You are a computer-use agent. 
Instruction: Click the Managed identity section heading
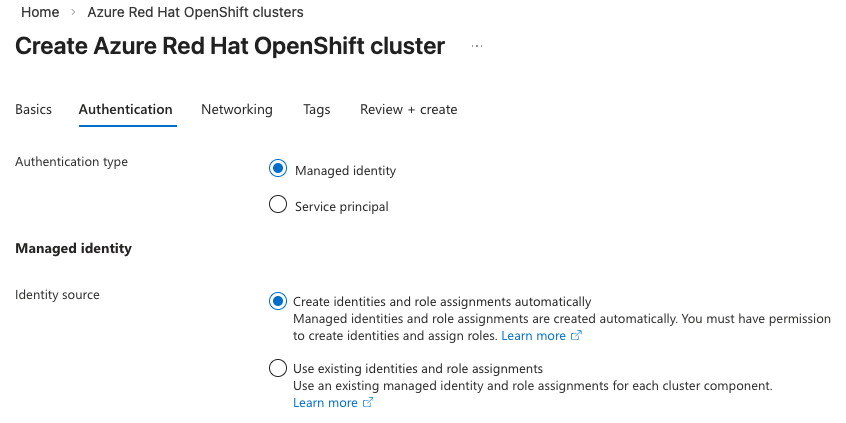(73, 248)
